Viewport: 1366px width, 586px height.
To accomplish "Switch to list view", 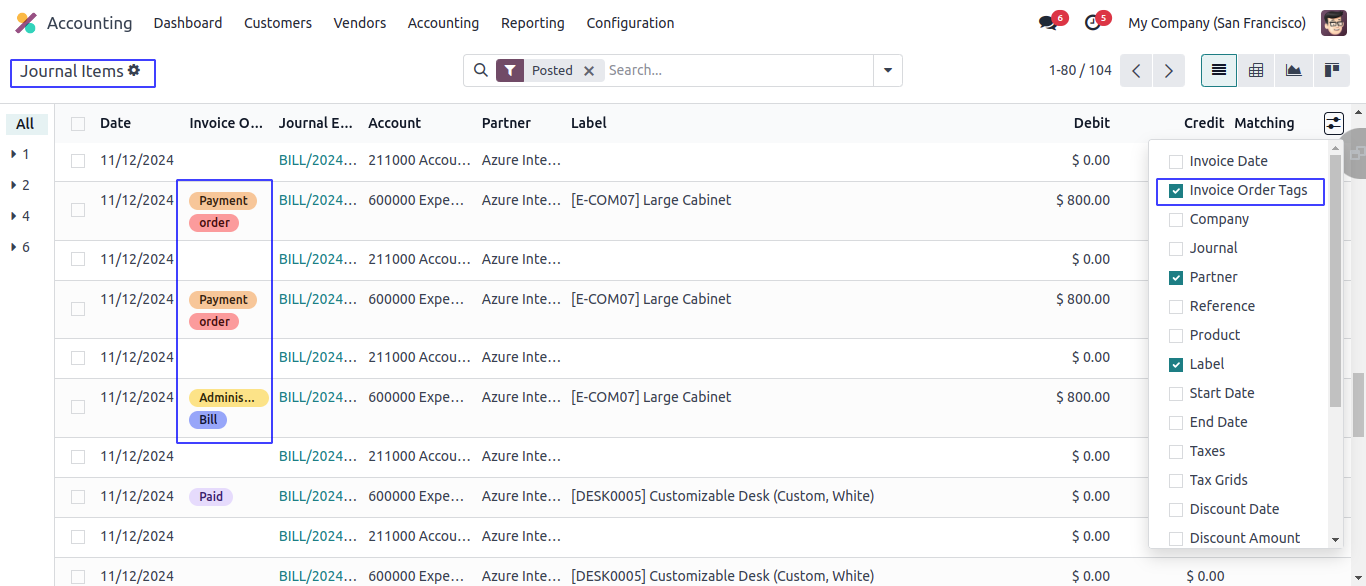I will pos(1218,70).
